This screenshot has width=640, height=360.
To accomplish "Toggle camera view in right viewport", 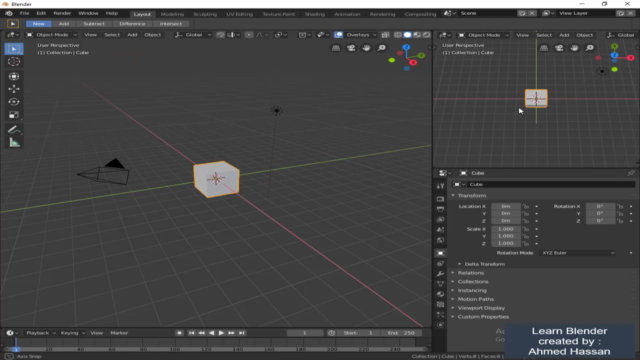I will [x=559, y=48].
